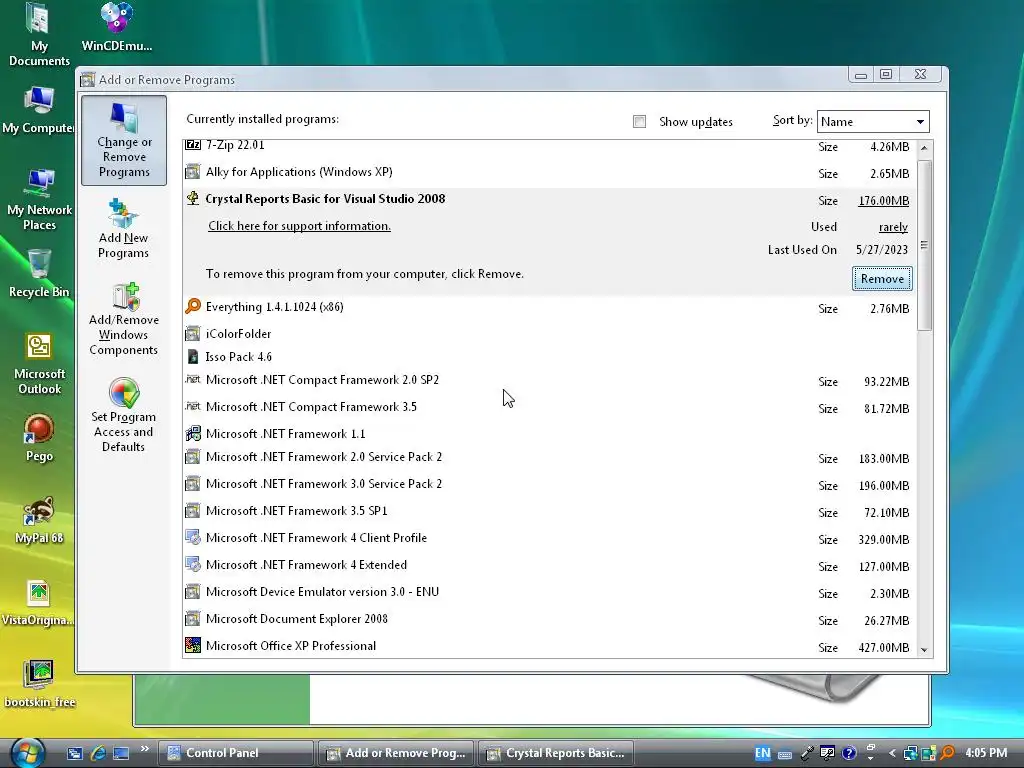The width and height of the screenshot is (1024, 768).
Task: Click the Microsoft Document Explorer 2008 icon
Action: pyautogui.click(x=193, y=618)
